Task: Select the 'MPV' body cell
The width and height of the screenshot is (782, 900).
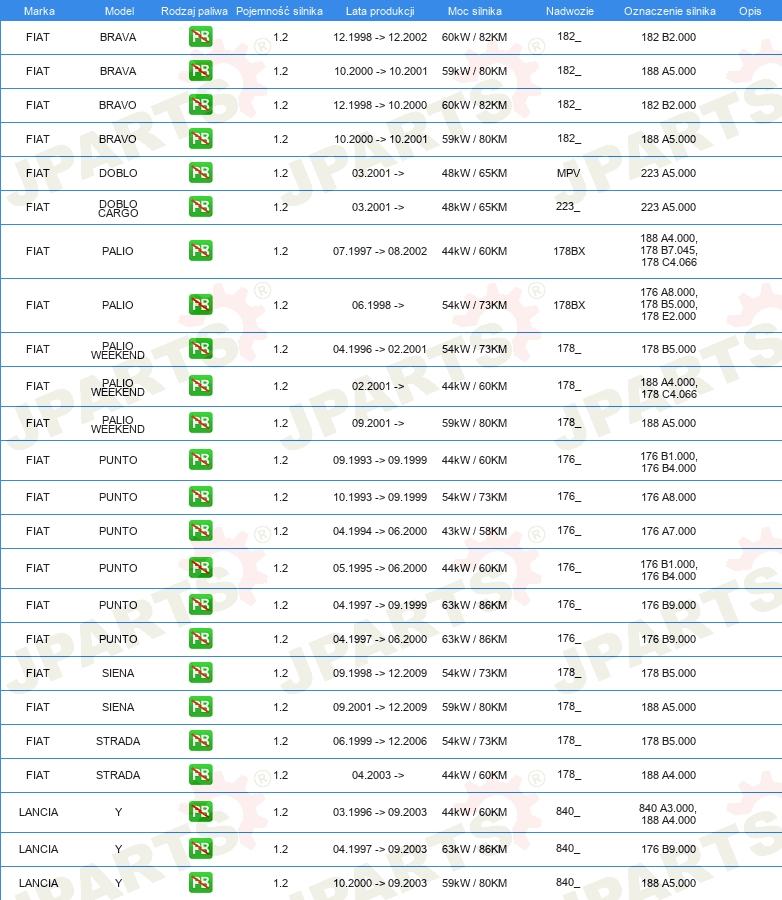Action: point(568,173)
